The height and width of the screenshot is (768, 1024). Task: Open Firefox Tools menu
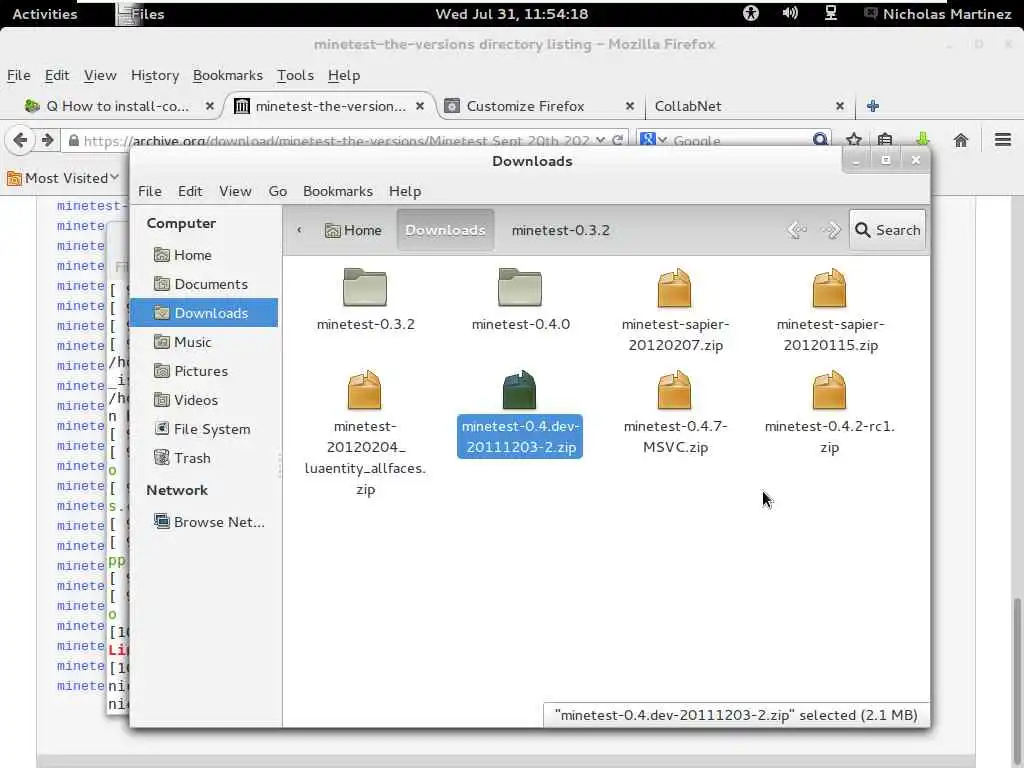295,76
